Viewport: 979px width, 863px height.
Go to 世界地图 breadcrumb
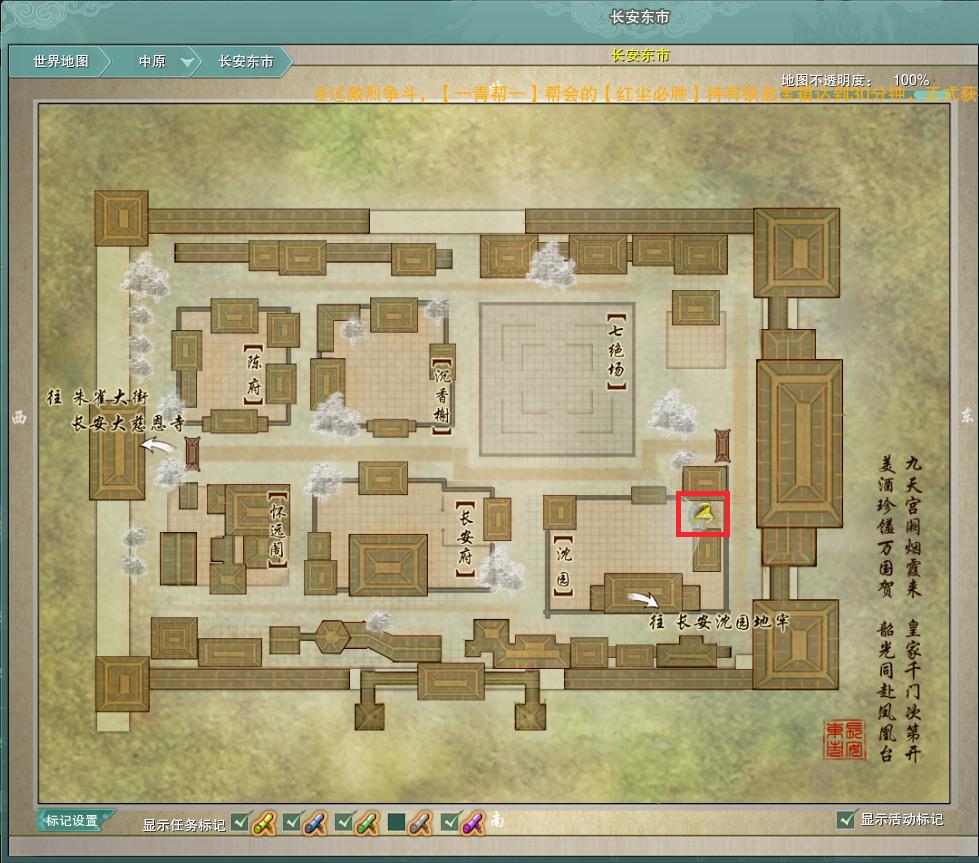[61, 61]
